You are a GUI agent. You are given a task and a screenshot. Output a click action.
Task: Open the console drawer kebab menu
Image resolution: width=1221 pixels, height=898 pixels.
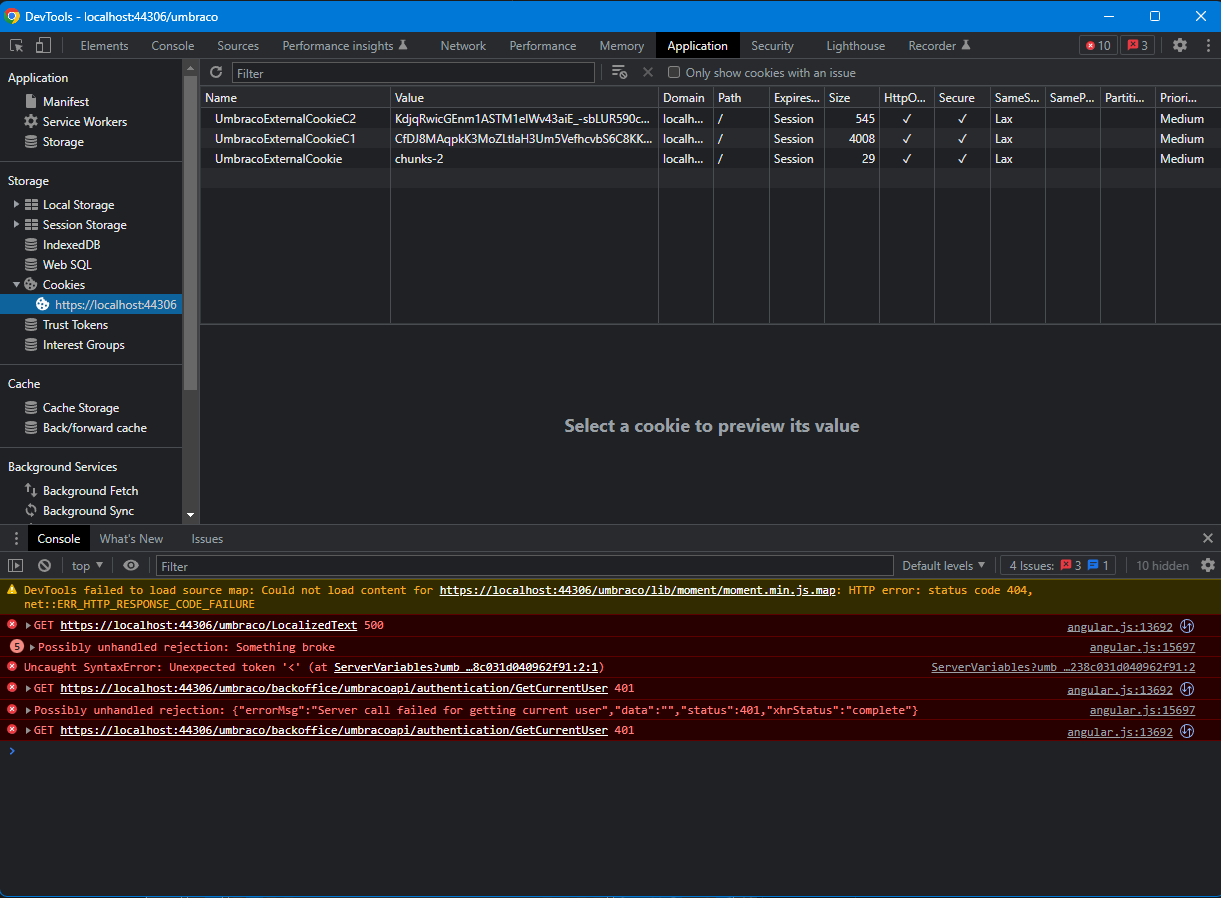point(15,538)
